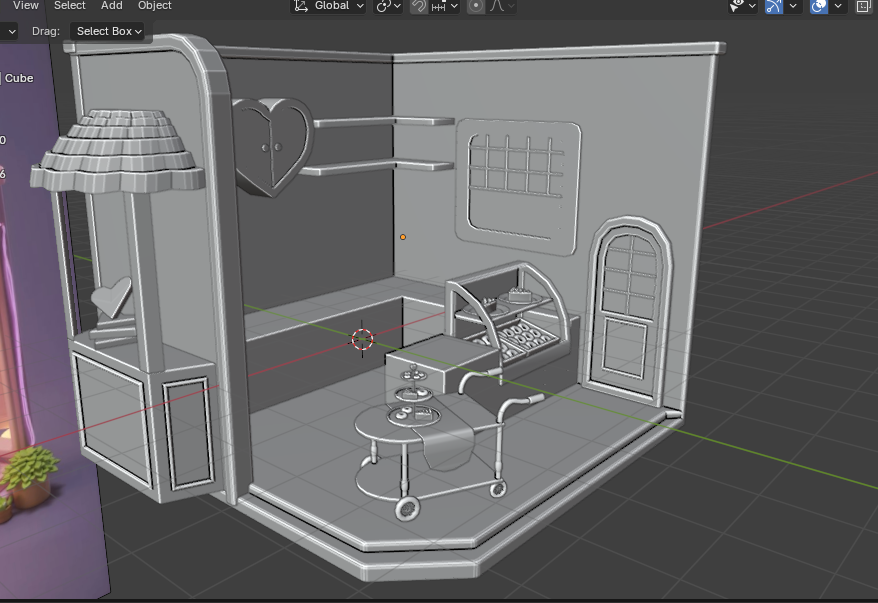Image resolution: width=878 pixels, height=603 pixels.
Task: Open the gizmo options dropdown arrow
Action: (793, 6)
